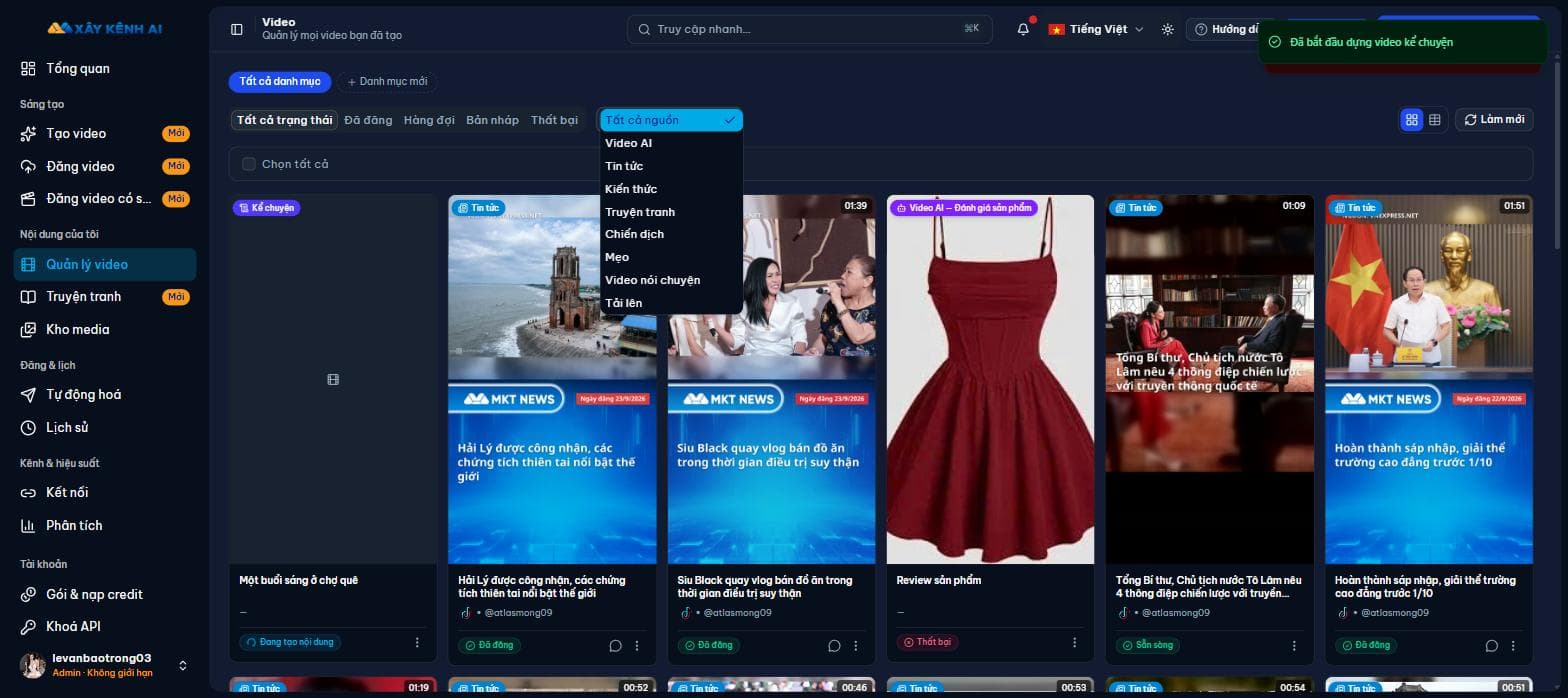
Task: Click the Xây Kênh AI logo
Action: coord(105,28)
